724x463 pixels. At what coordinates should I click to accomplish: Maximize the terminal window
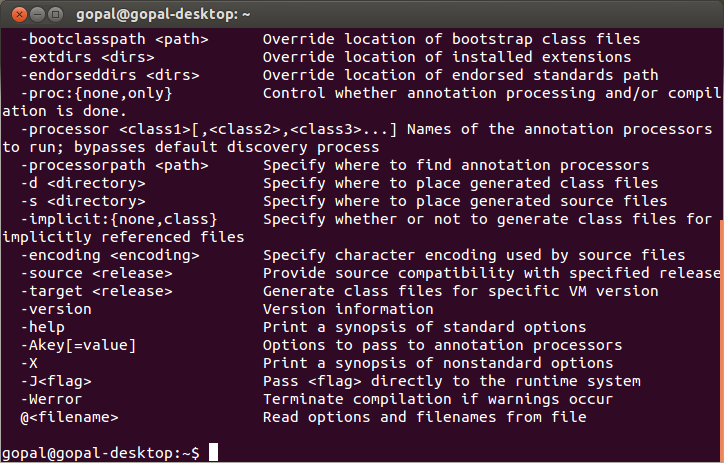pos(55,15)
